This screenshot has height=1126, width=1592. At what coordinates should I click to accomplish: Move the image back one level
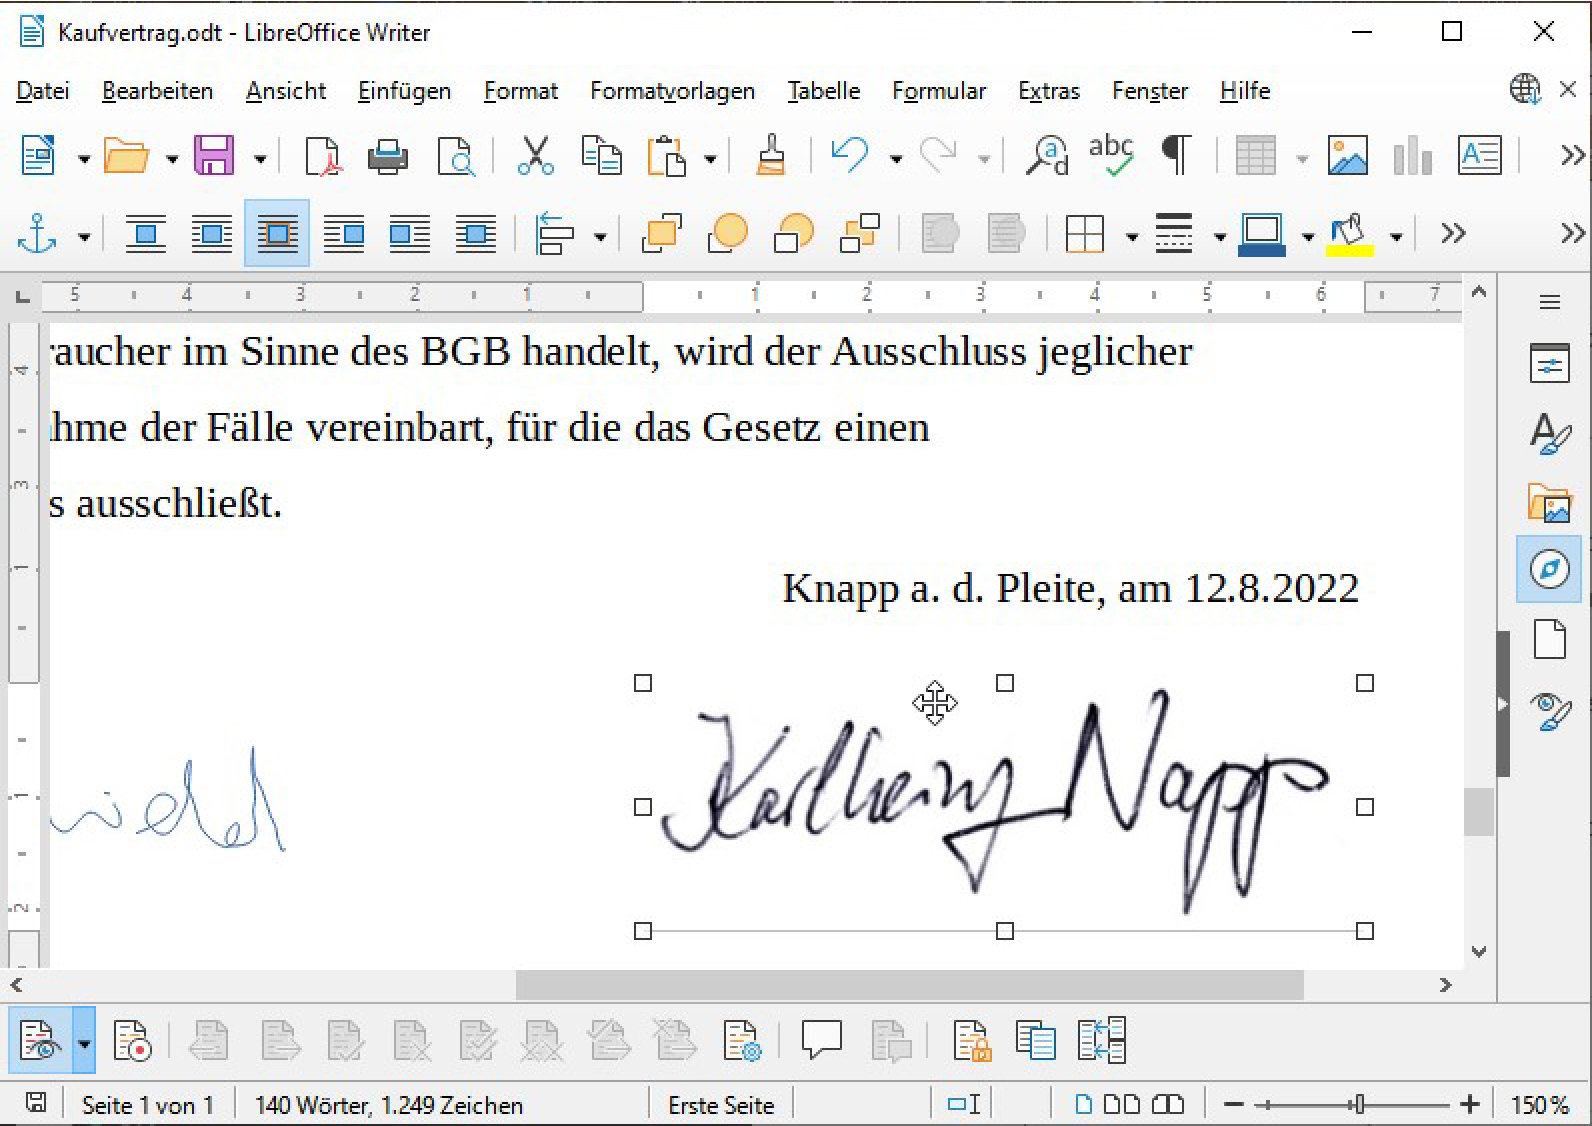(794, 234)
